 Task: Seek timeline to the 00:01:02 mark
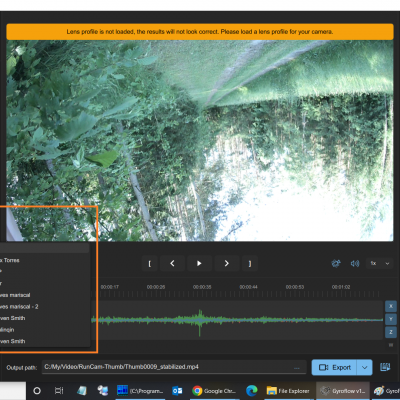point(341,287)
